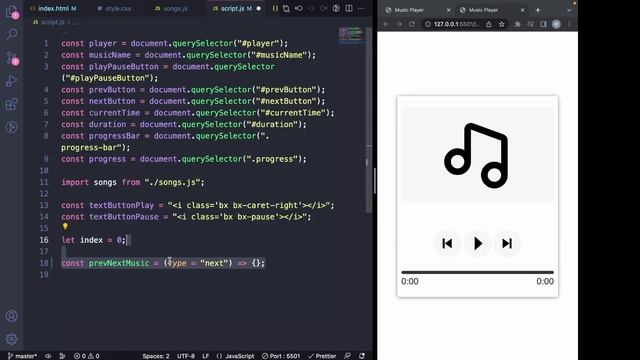The height and width of the screenshot is (360, 640).
Task: Split the editor to the right
Action: click(x=349, y=8)
